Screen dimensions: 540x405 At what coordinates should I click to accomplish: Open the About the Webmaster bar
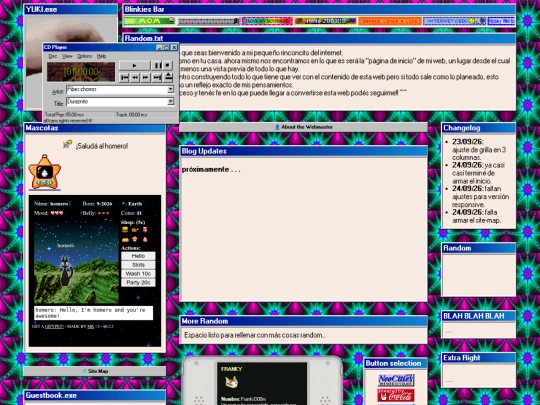coord(303,127)
